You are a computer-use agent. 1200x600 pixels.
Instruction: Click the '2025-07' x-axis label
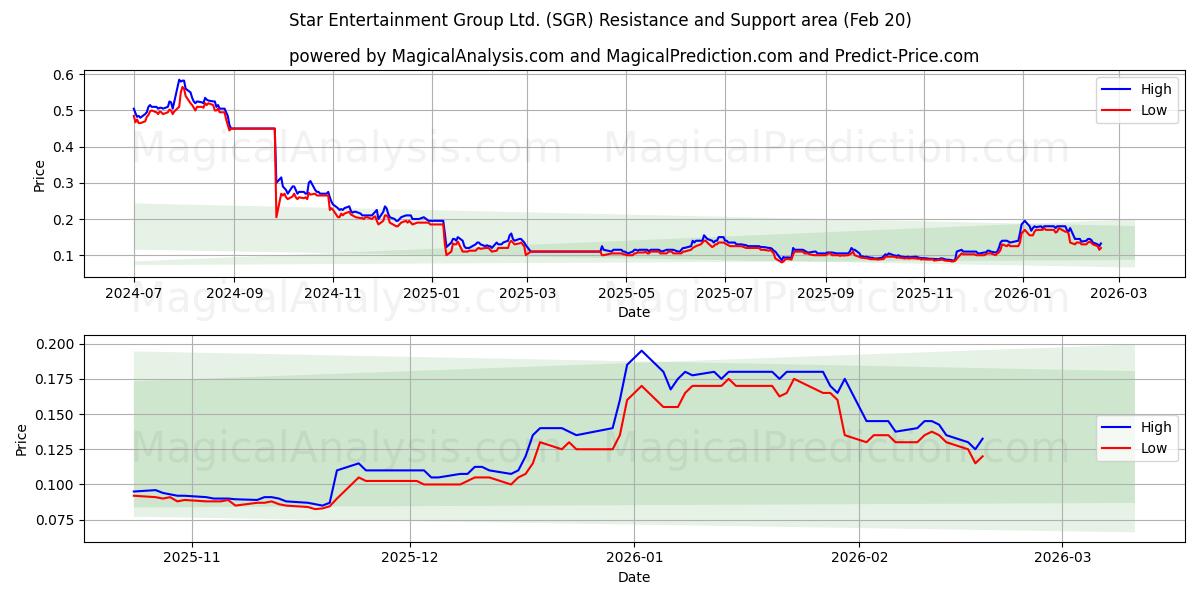[724, 293]
